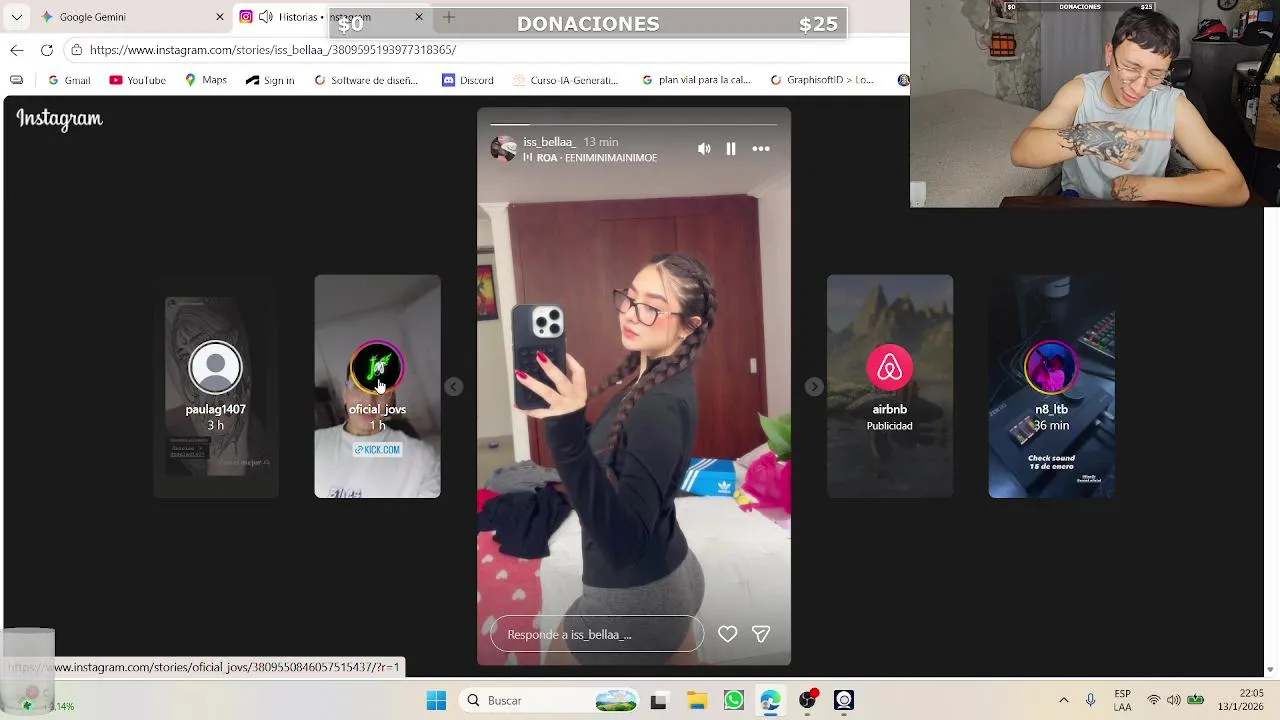Share the story via paper plane icon
Screen dimensions: 1280x720
coord(761,634)
